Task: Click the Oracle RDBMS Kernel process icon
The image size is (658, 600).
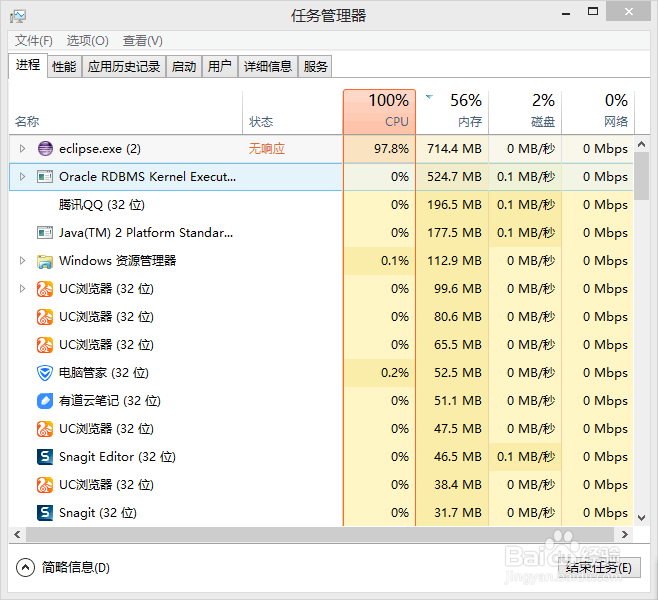Action: click(x=45, y=177)
